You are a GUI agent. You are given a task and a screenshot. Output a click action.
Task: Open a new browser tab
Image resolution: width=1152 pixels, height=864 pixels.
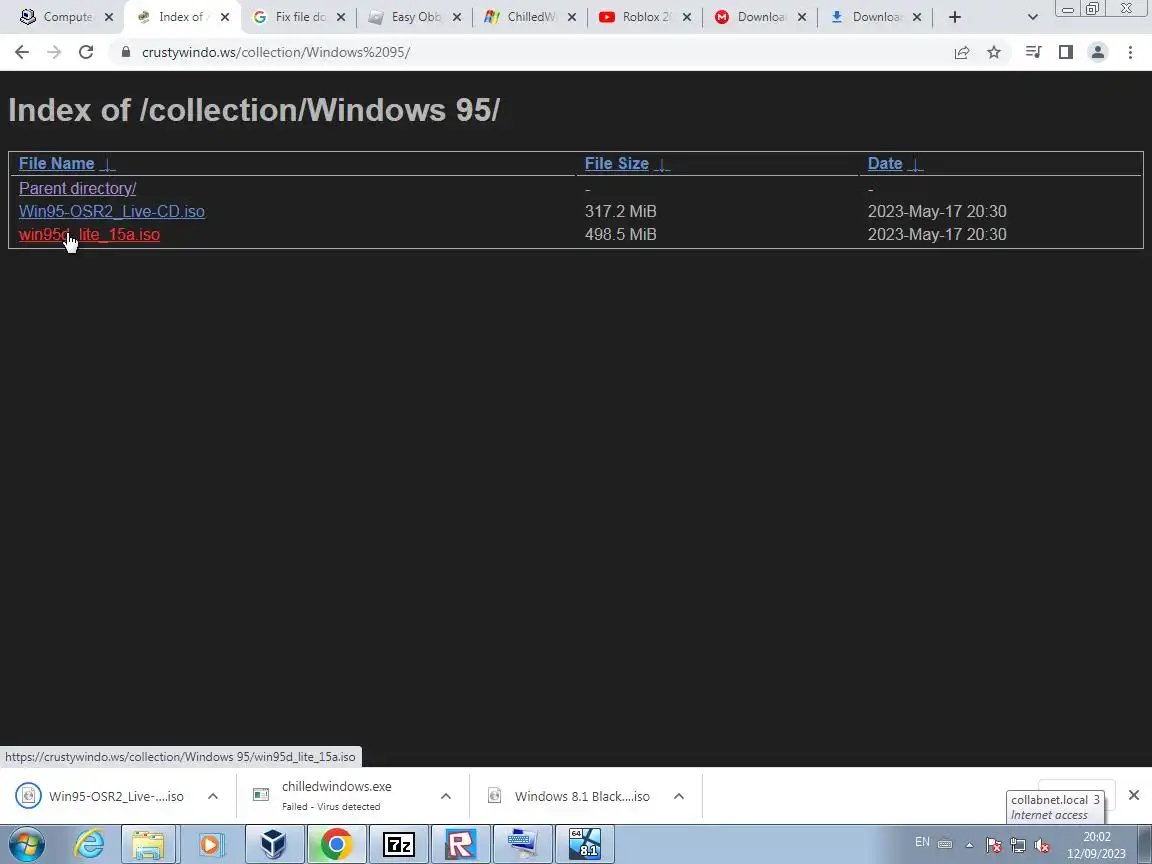pyautogui.click(x=954, y=17)
